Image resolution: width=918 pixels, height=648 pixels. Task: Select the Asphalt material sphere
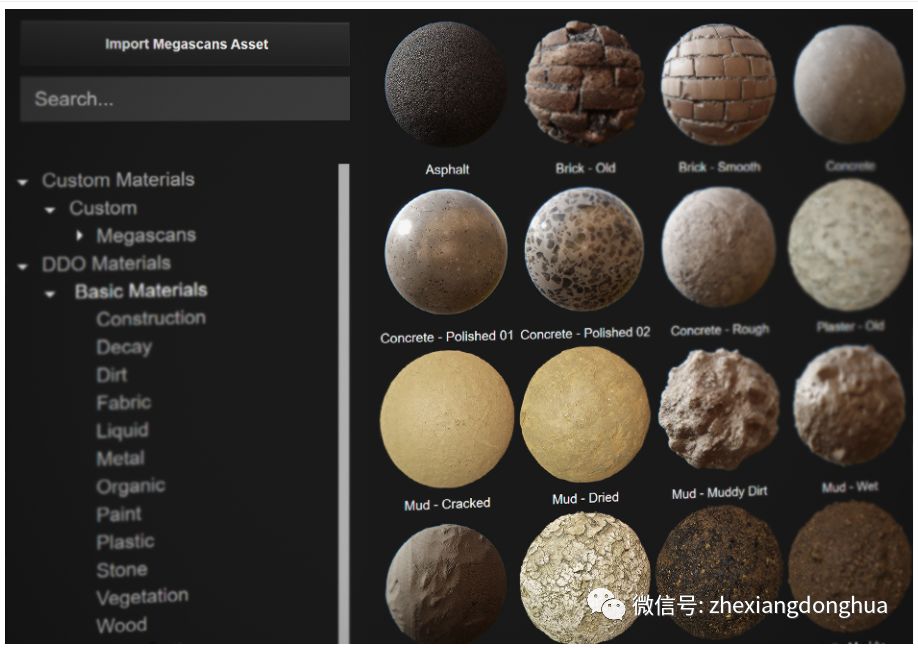[444, 84]
